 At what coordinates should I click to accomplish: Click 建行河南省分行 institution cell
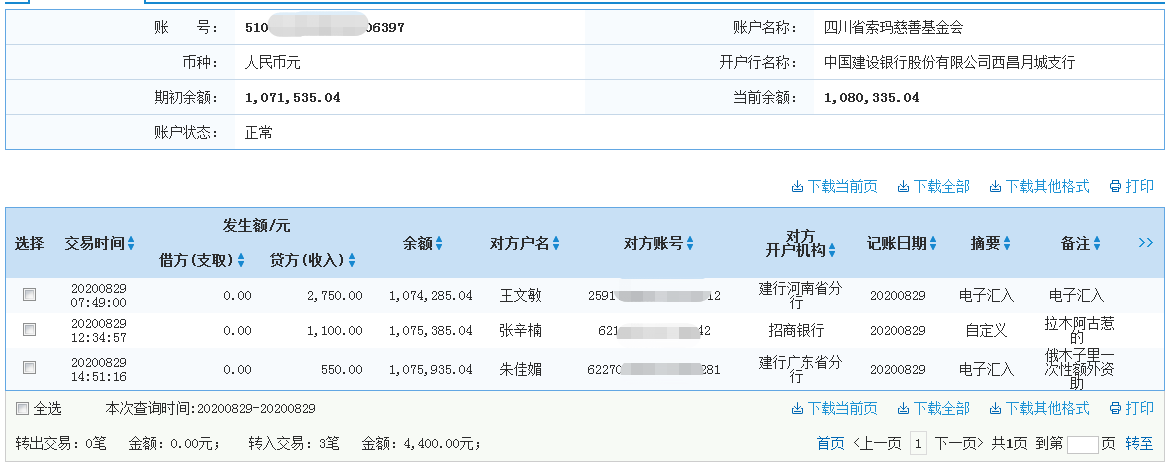[x=800, y=296]
